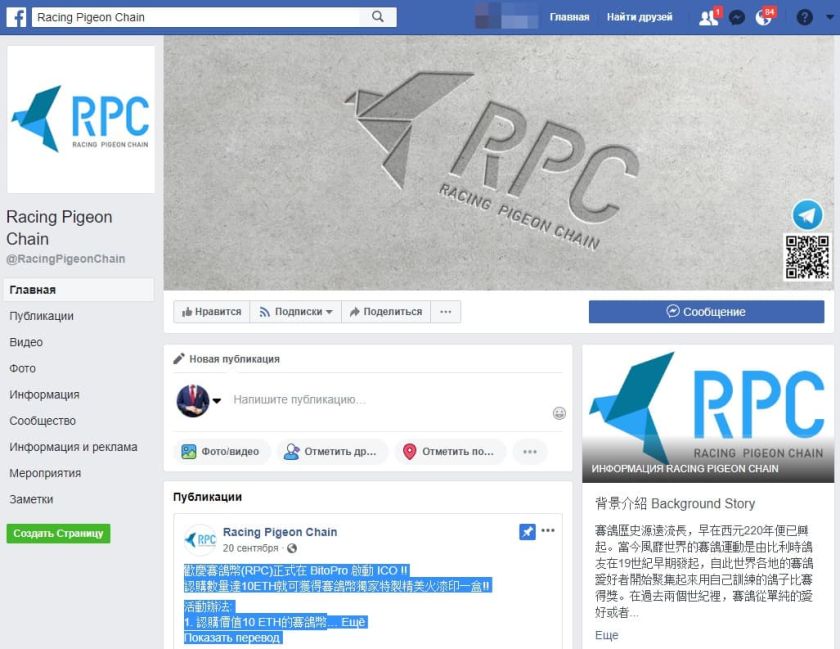
Task: Open the post options ellipsis menu
Action: coord(548,531)
